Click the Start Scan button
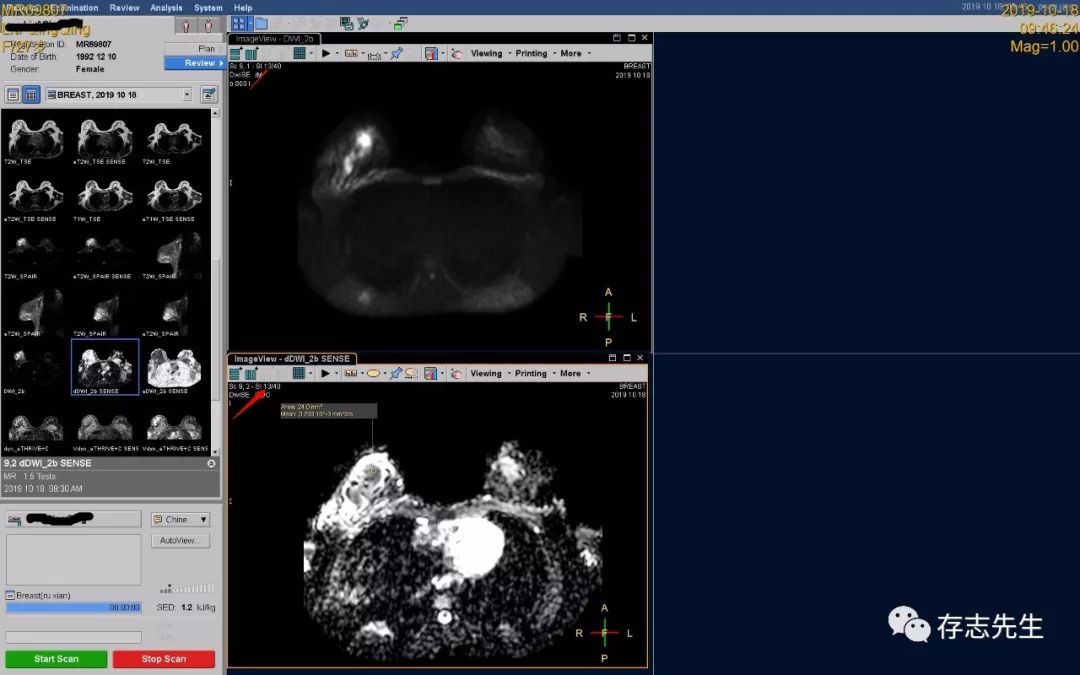 click(x=56, y=659)
